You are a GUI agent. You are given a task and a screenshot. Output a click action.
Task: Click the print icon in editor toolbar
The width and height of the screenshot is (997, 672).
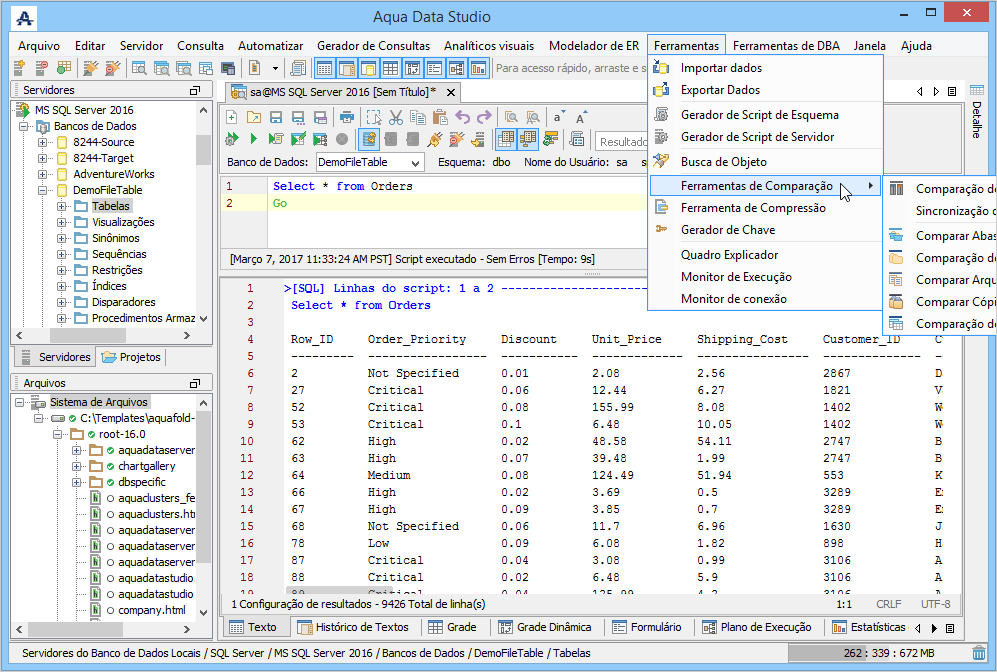pyautogui.click(x=347, y=117)
